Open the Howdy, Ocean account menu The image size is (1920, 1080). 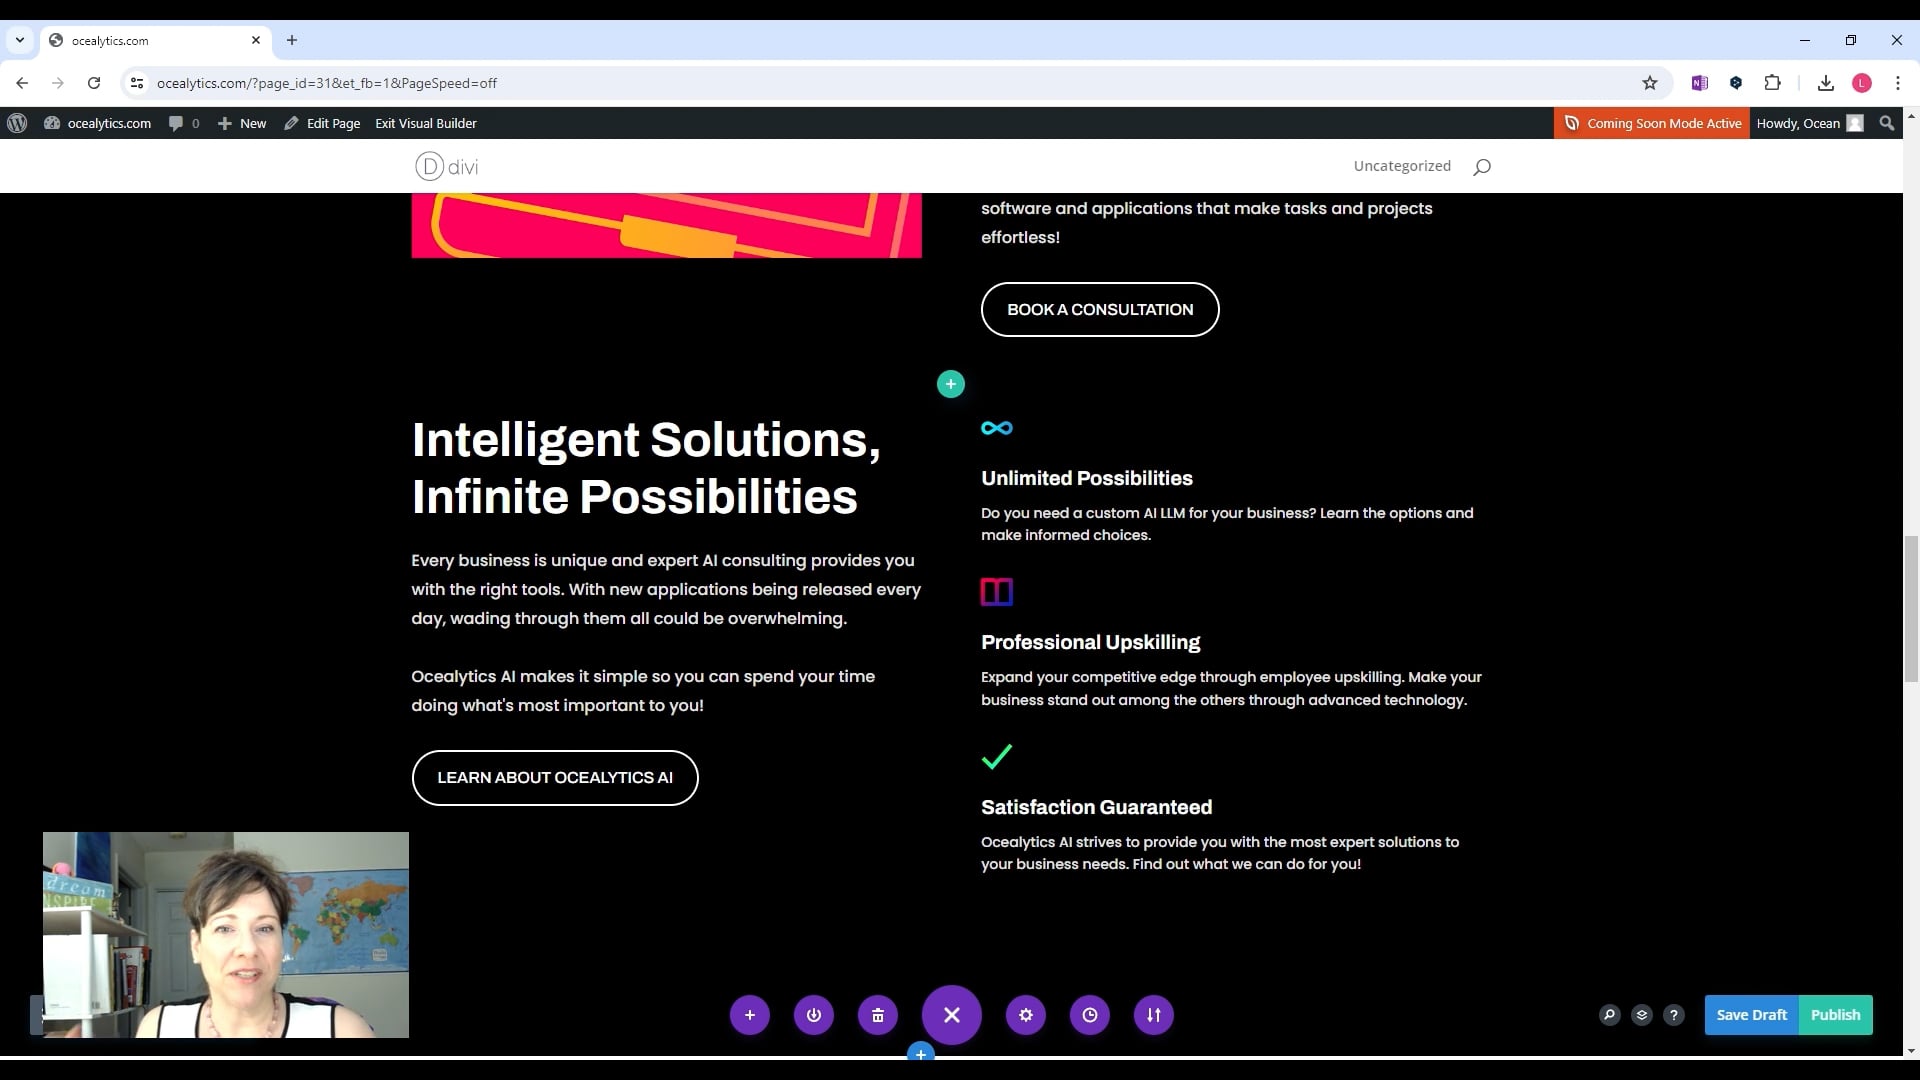1810,123
